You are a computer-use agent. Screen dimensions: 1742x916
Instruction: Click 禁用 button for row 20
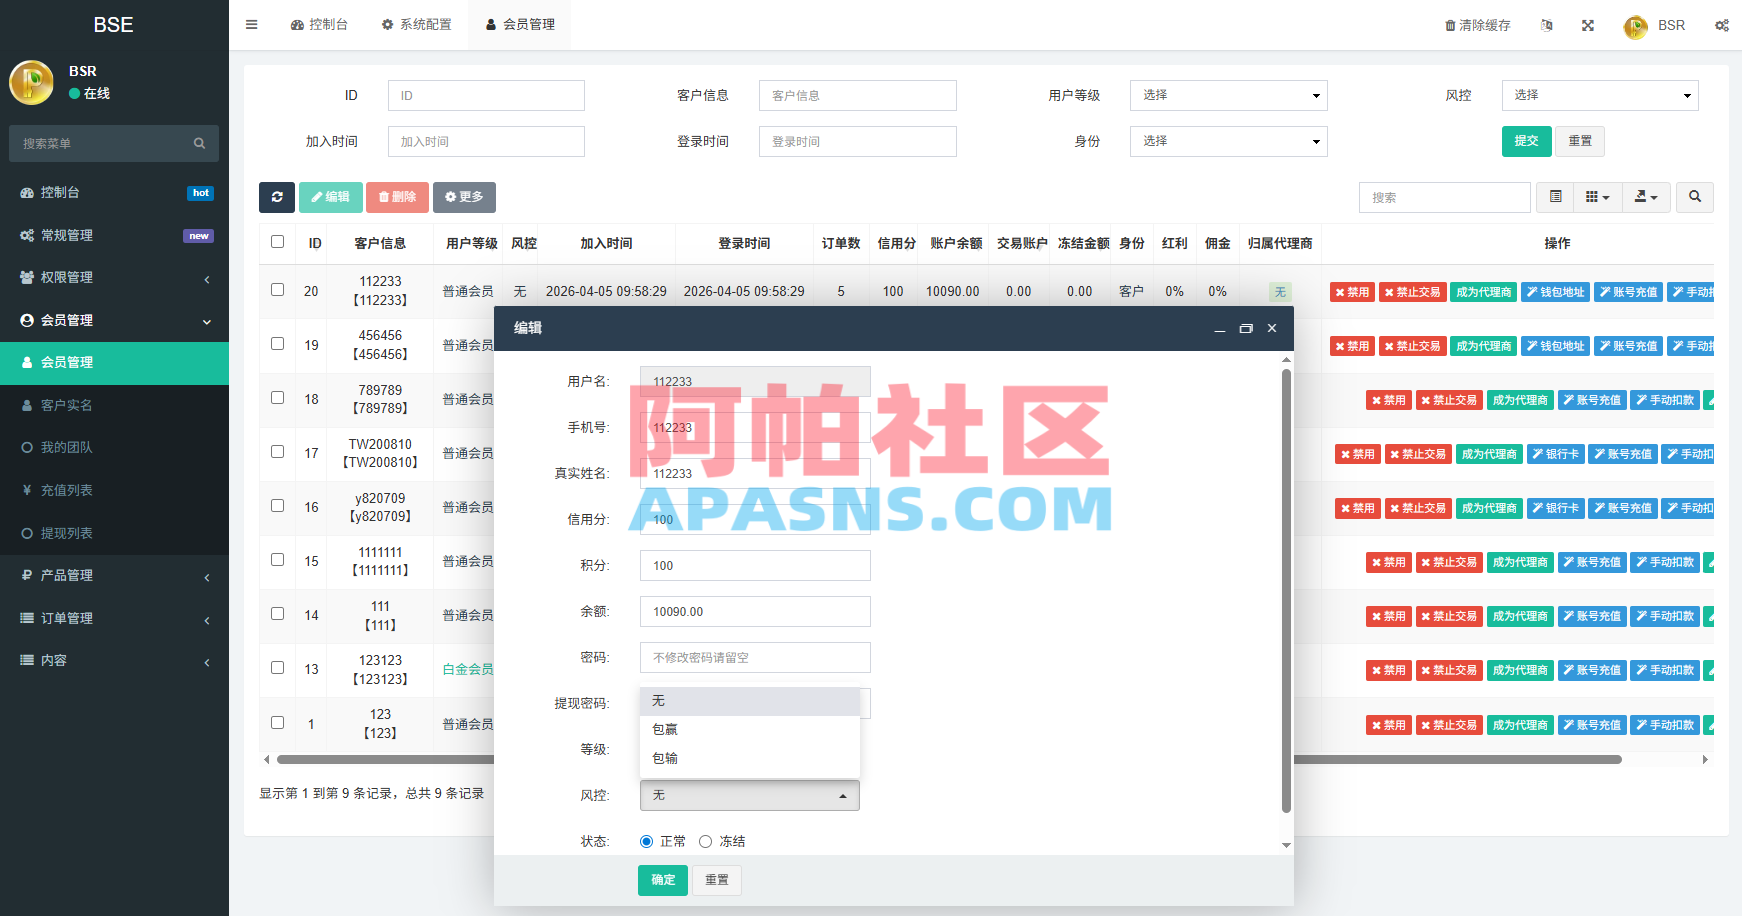1352,292
